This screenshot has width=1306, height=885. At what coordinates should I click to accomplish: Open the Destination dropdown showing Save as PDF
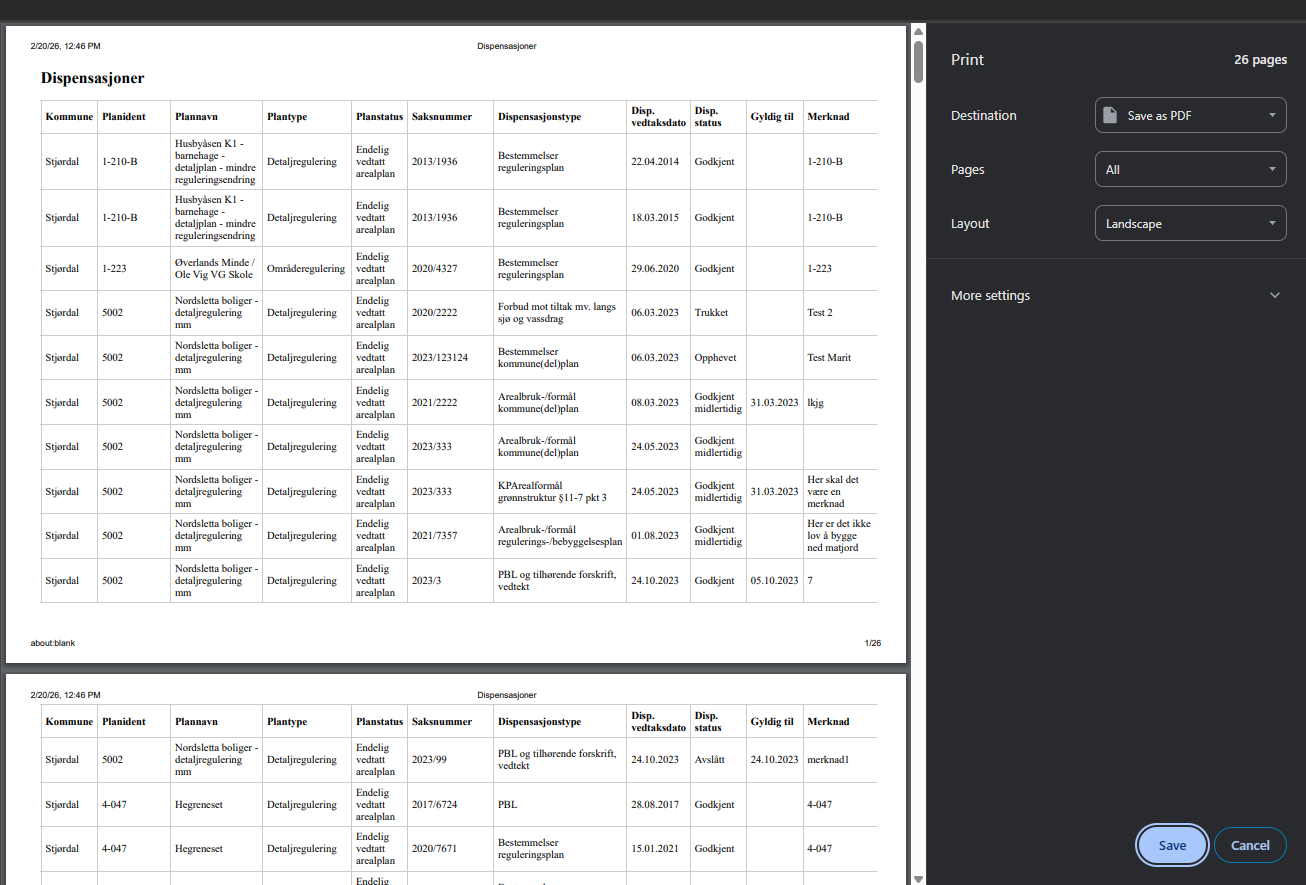pos(1190,116)
